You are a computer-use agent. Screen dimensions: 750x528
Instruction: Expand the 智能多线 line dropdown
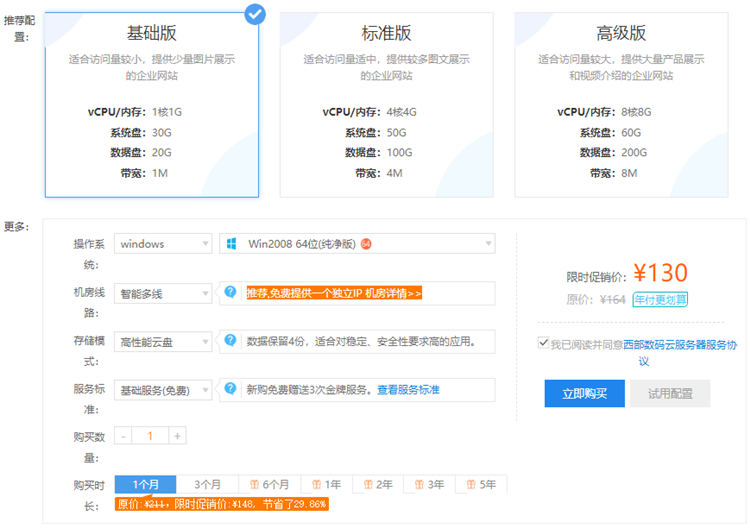[x=163, y=293]
